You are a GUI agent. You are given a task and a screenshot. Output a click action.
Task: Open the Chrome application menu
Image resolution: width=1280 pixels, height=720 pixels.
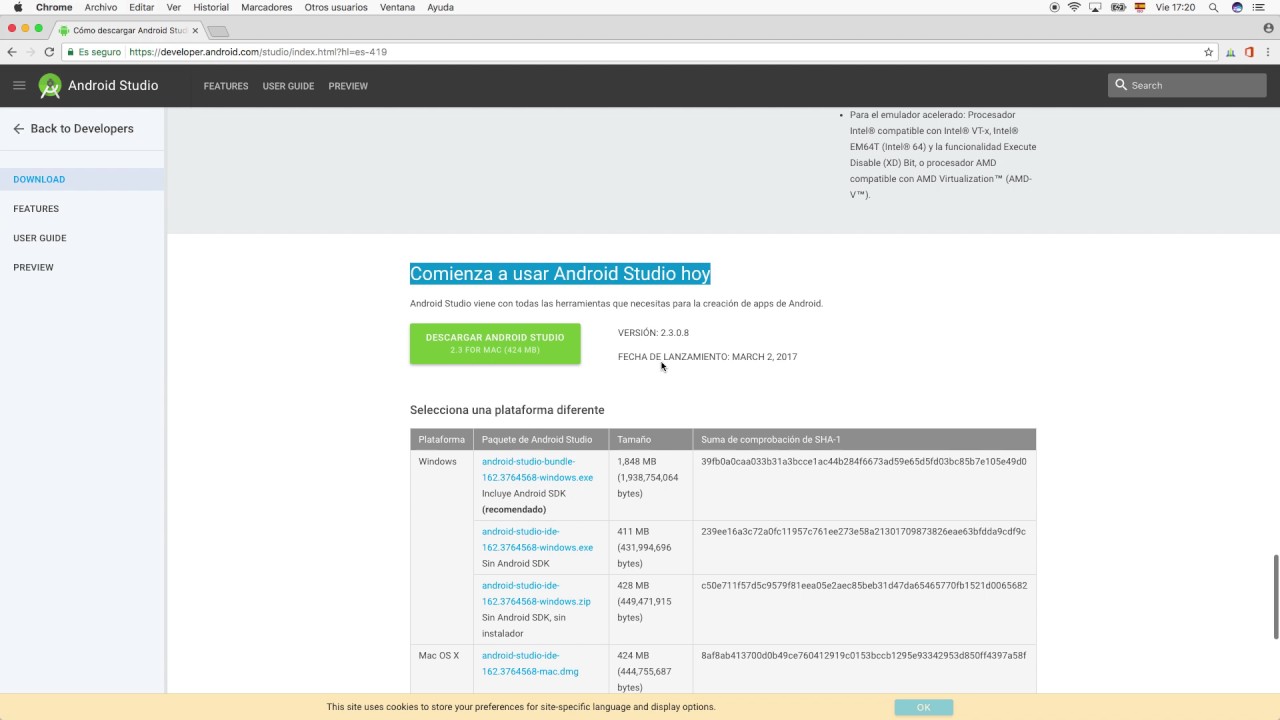tap(54, 7)
